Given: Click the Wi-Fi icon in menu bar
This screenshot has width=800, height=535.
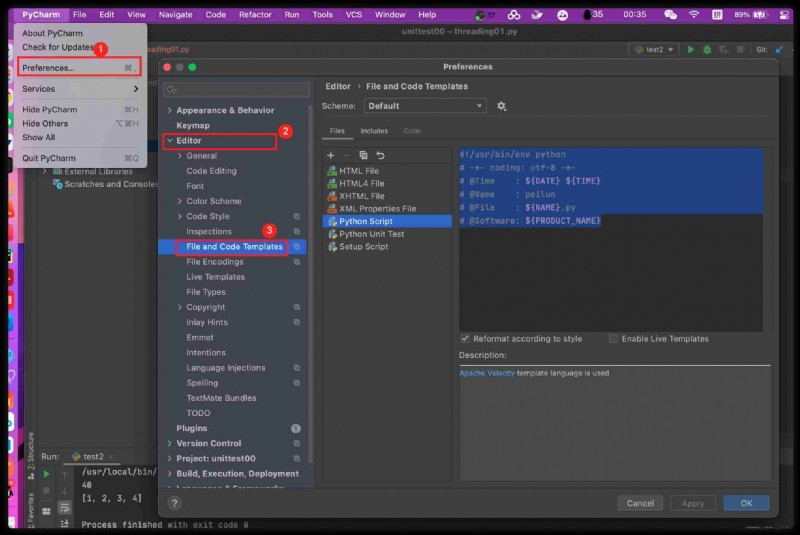Looking at the screenshot, I should point(694,15).
